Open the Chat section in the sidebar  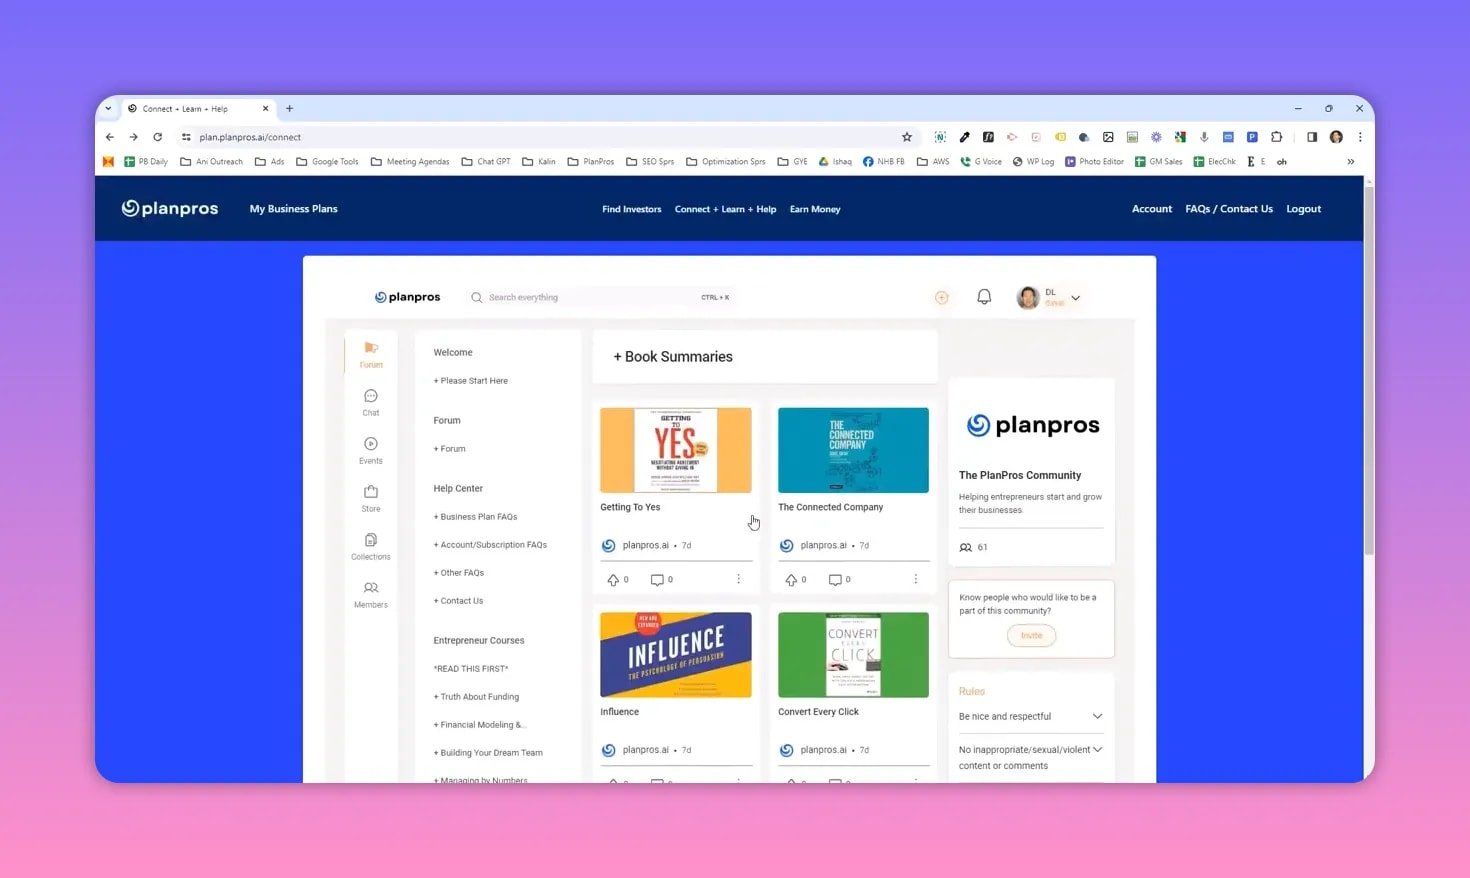click(x=370, y=403)
